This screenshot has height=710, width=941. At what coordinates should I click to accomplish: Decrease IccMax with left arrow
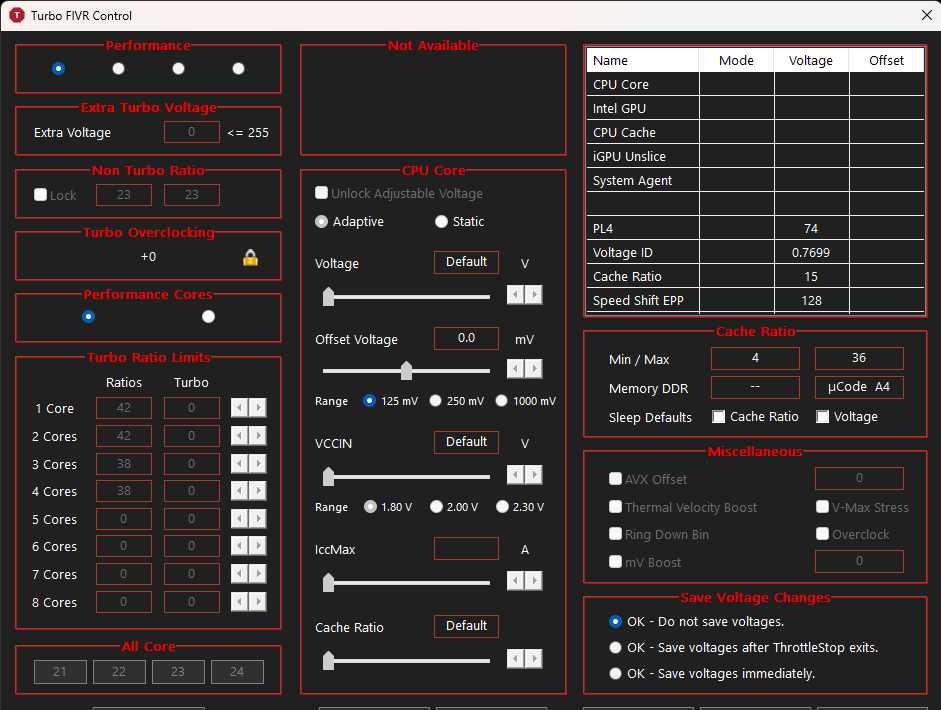(516, 580)
